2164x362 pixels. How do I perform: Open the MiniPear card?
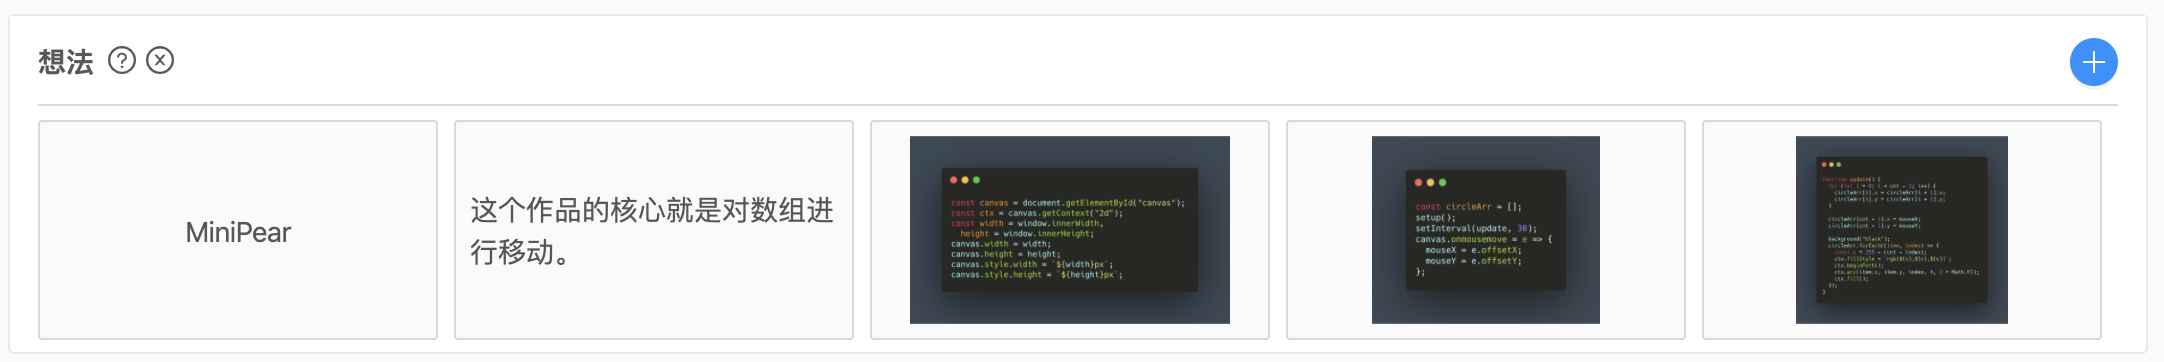click(238, 230)
